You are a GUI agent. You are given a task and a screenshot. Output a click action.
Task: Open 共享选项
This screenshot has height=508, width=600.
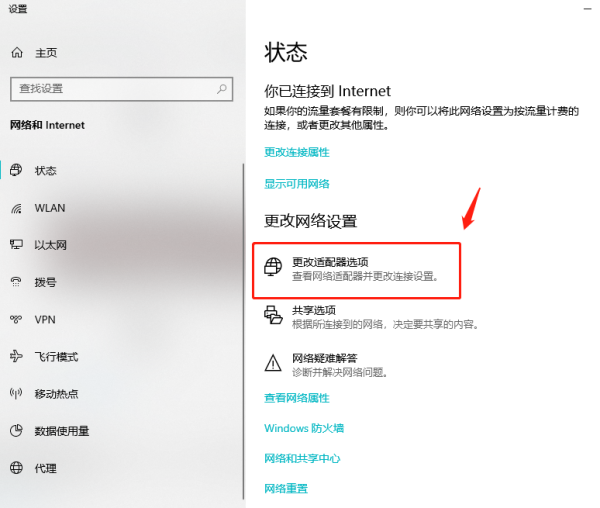[371, 317]
